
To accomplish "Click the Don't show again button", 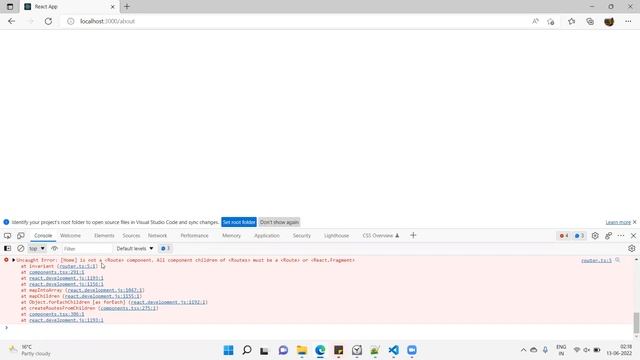I will pos(279,222).
